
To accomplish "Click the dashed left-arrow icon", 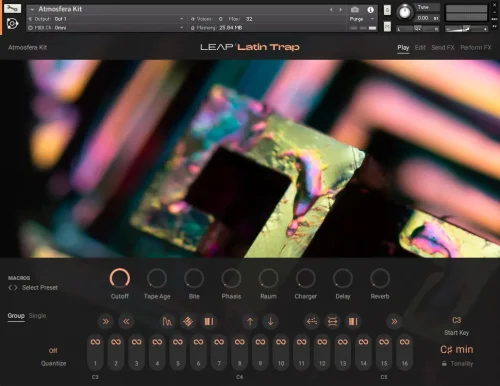I will (312, 321).
